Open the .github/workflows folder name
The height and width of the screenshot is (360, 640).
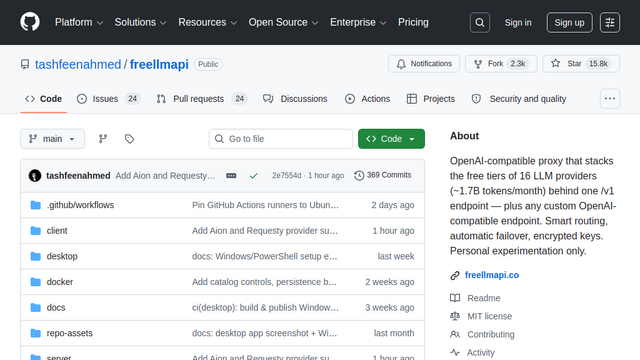pyautogui.click(x=80, y=205)
